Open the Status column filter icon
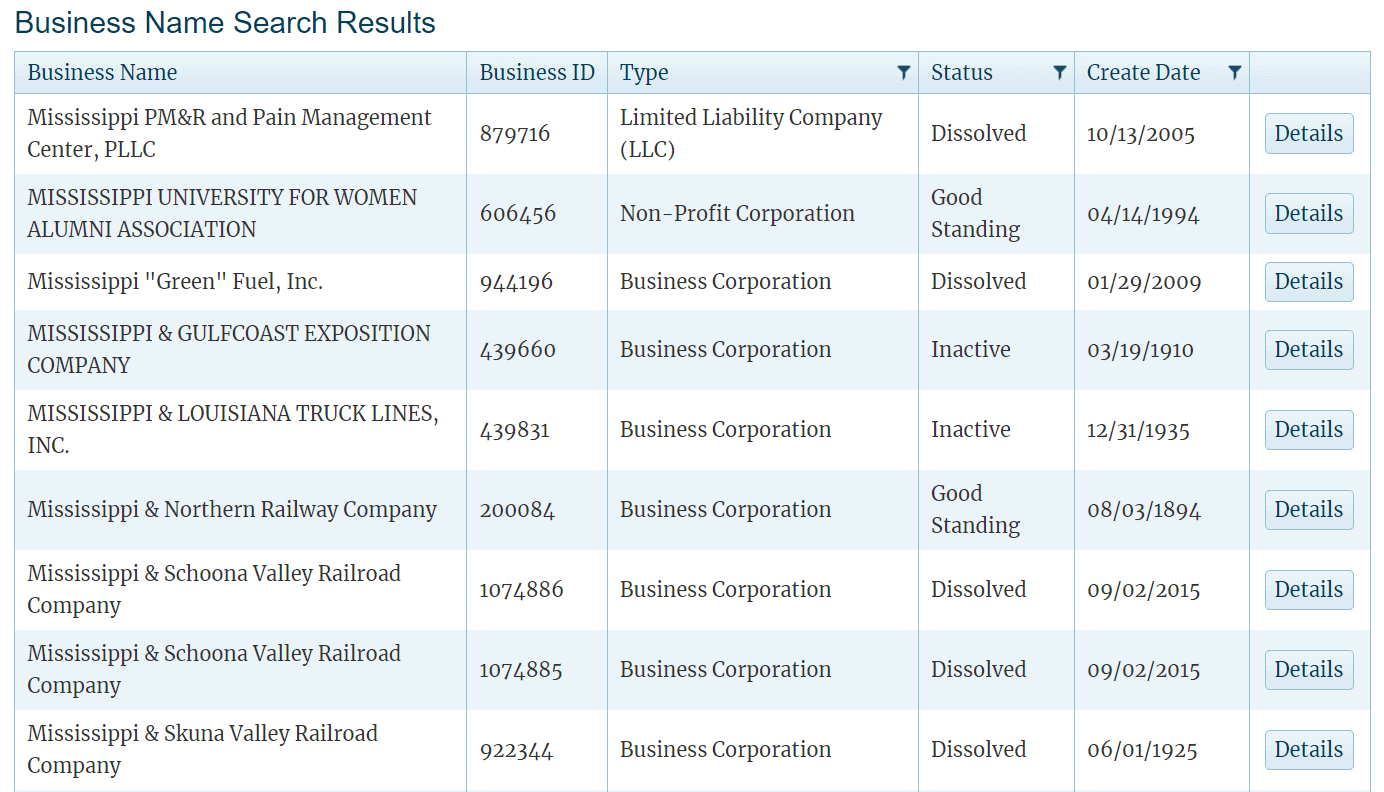The height and width of the screenshot is (792, 1384). tap(1059, 73)
